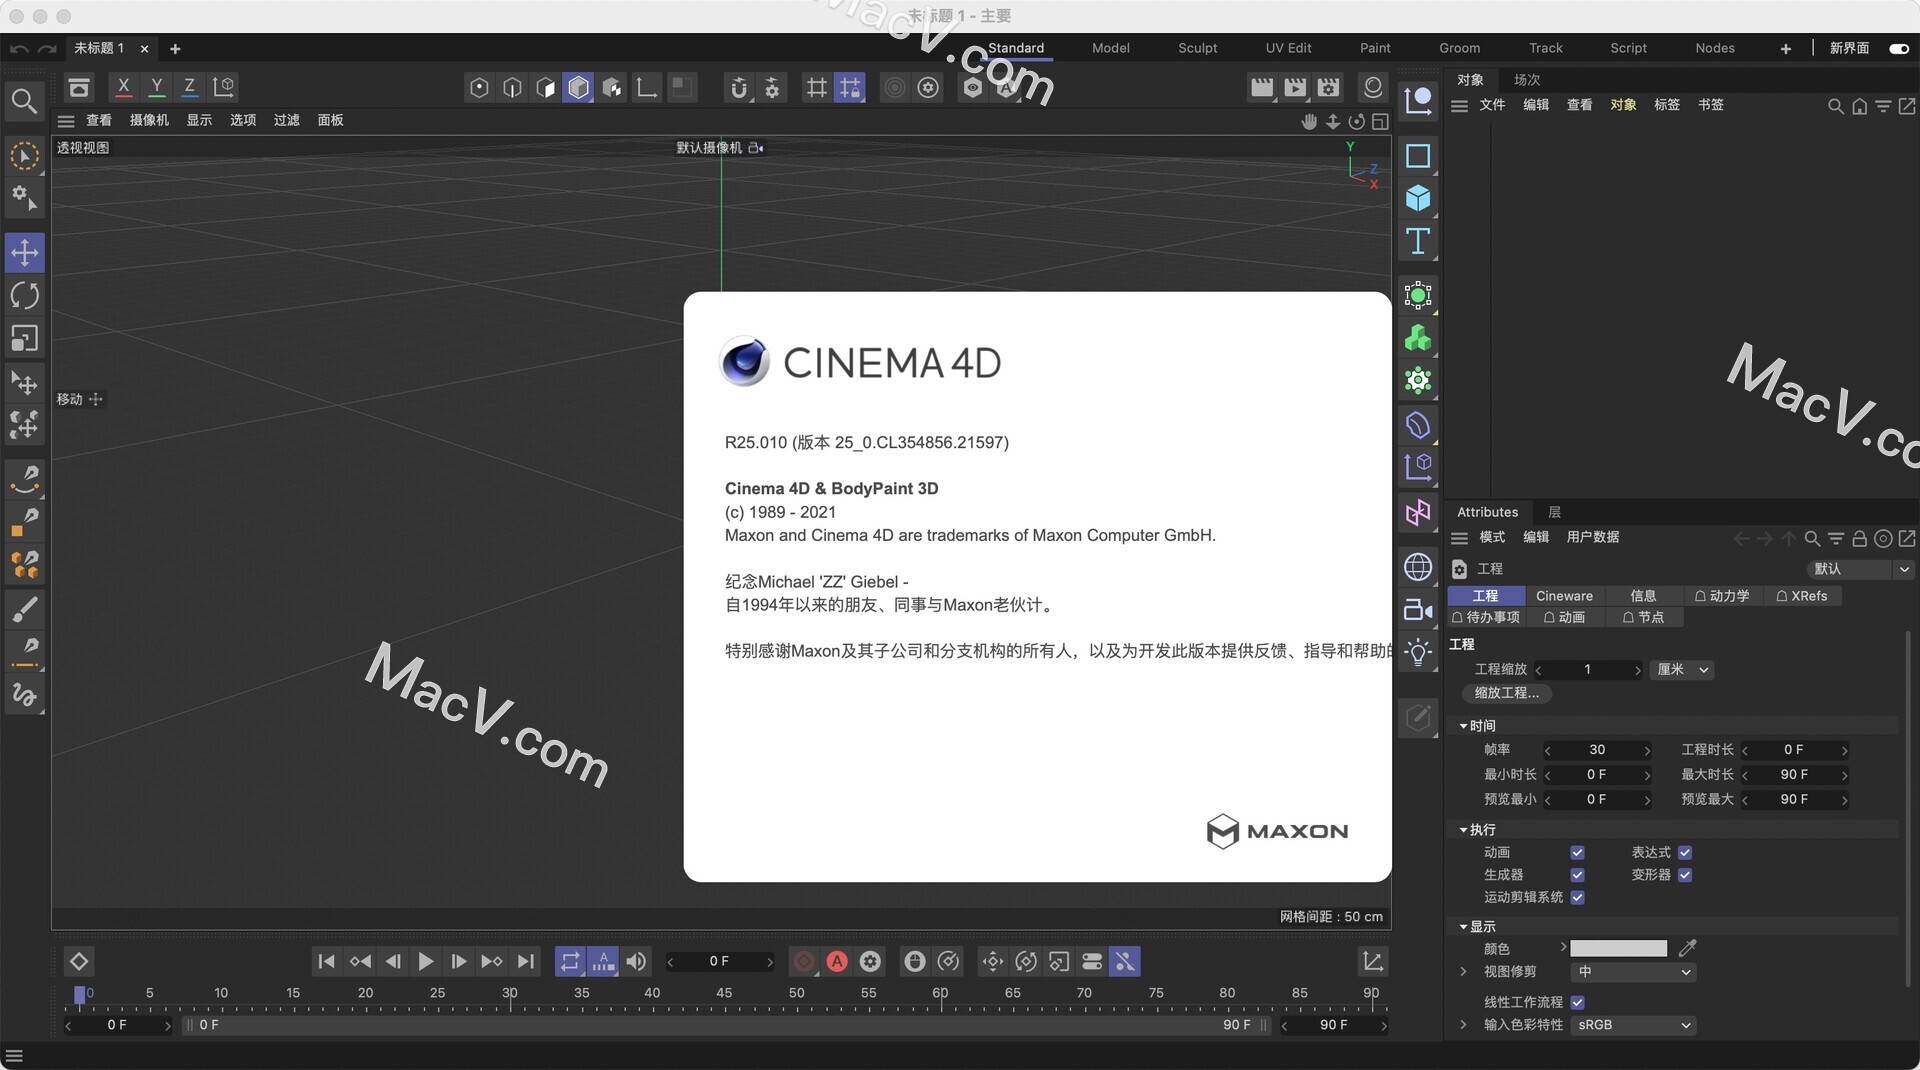Image resolution: width=1920 pixels, height=1070 pixels.
Task: Click the Sculpt layout label at the top
Action: point(1196,47)
